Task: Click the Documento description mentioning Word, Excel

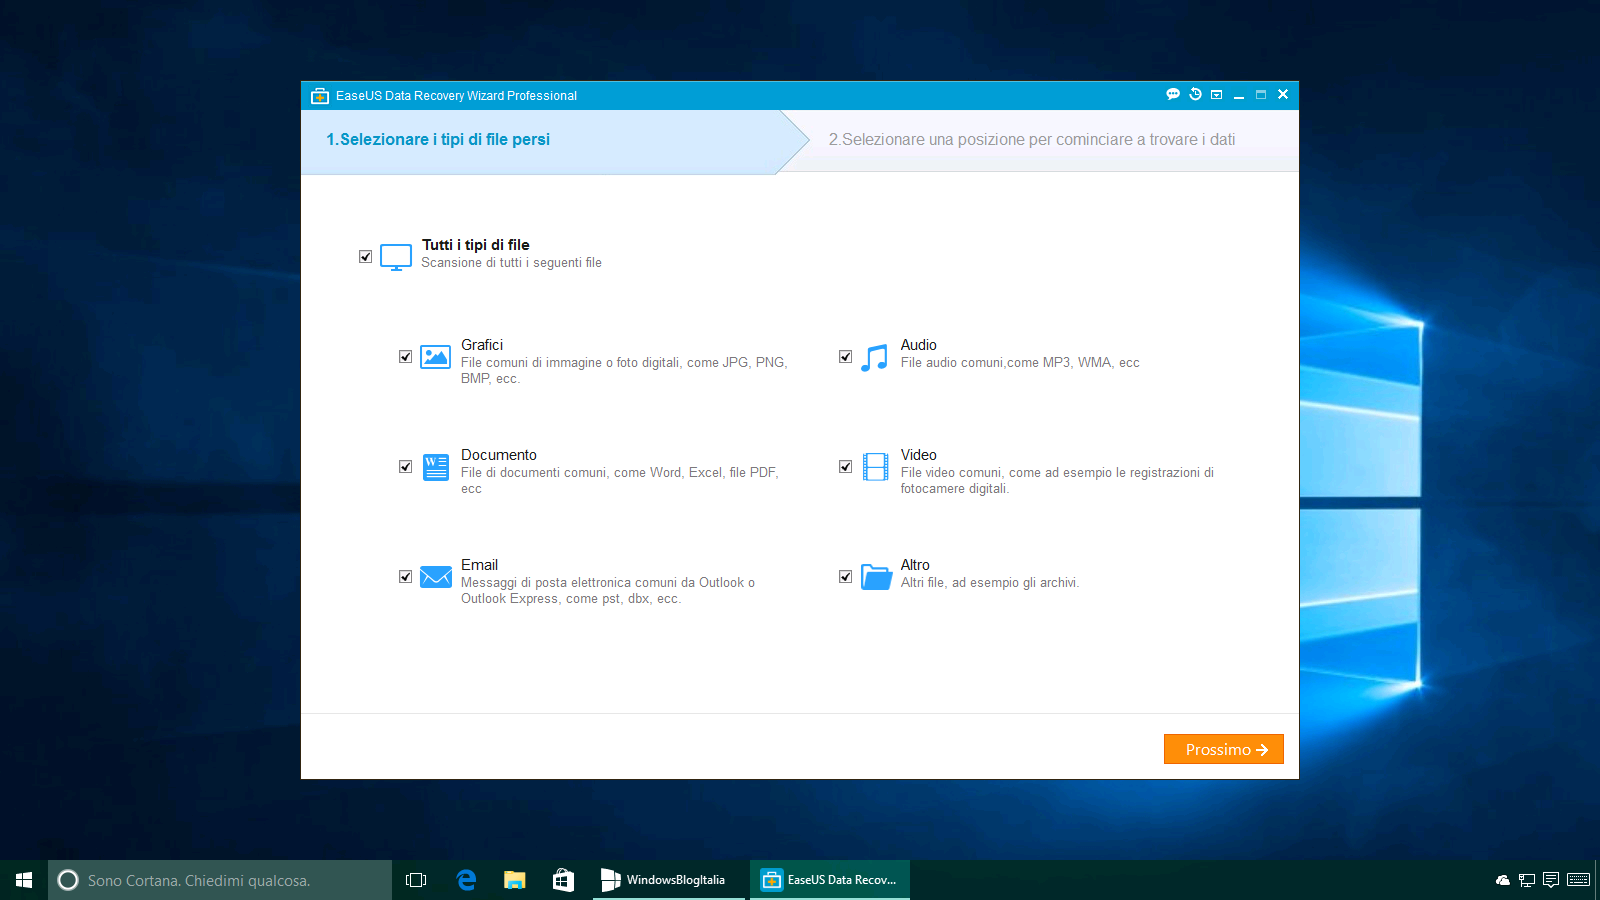Action: (620, 481)
